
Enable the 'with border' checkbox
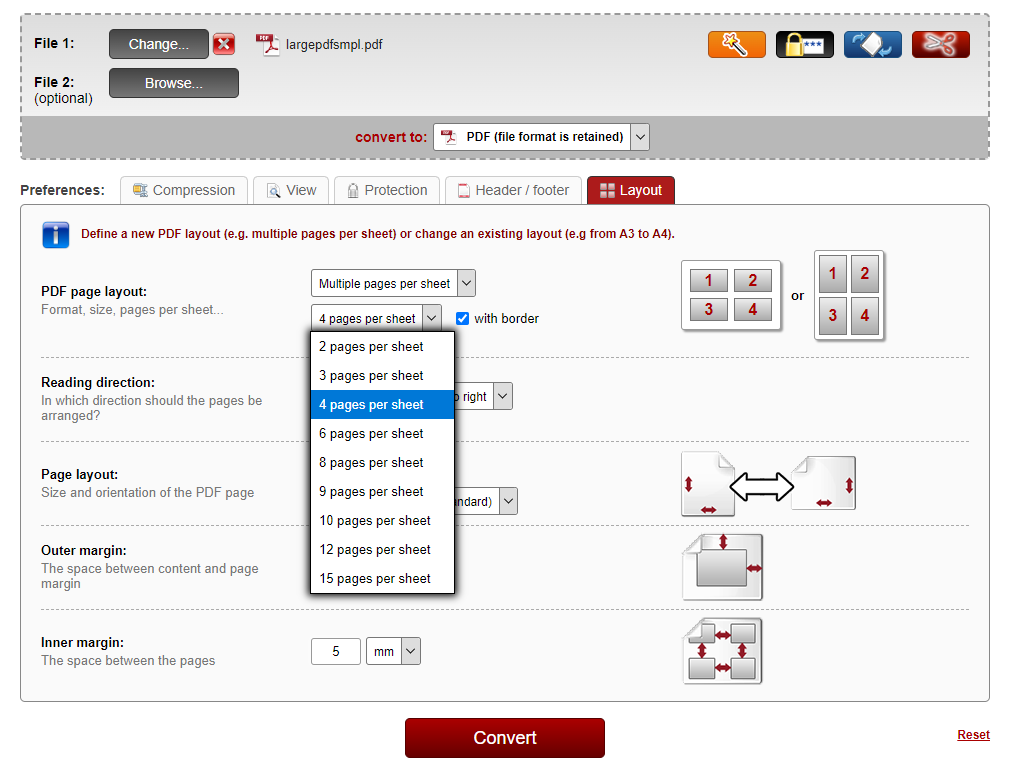pyautogui.click(x=462, y=318)
